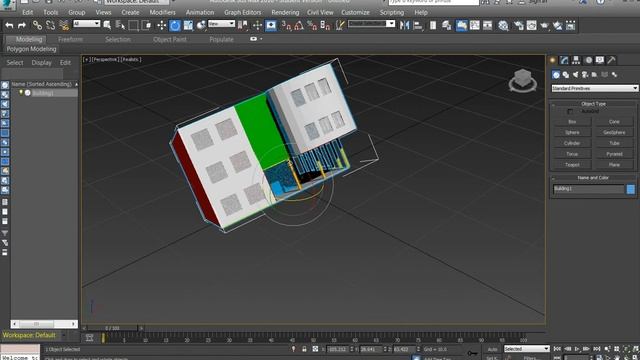Click the Unlink Selection icon

point(50,26)
